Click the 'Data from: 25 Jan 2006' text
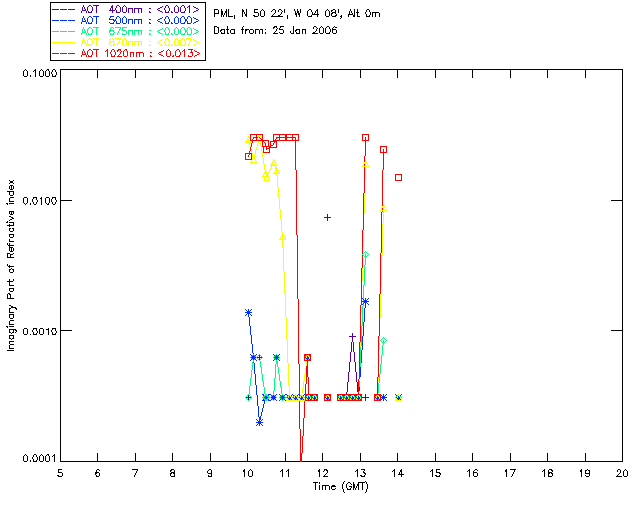This screenshot has width=640, height=512. (x=275, y=31)
